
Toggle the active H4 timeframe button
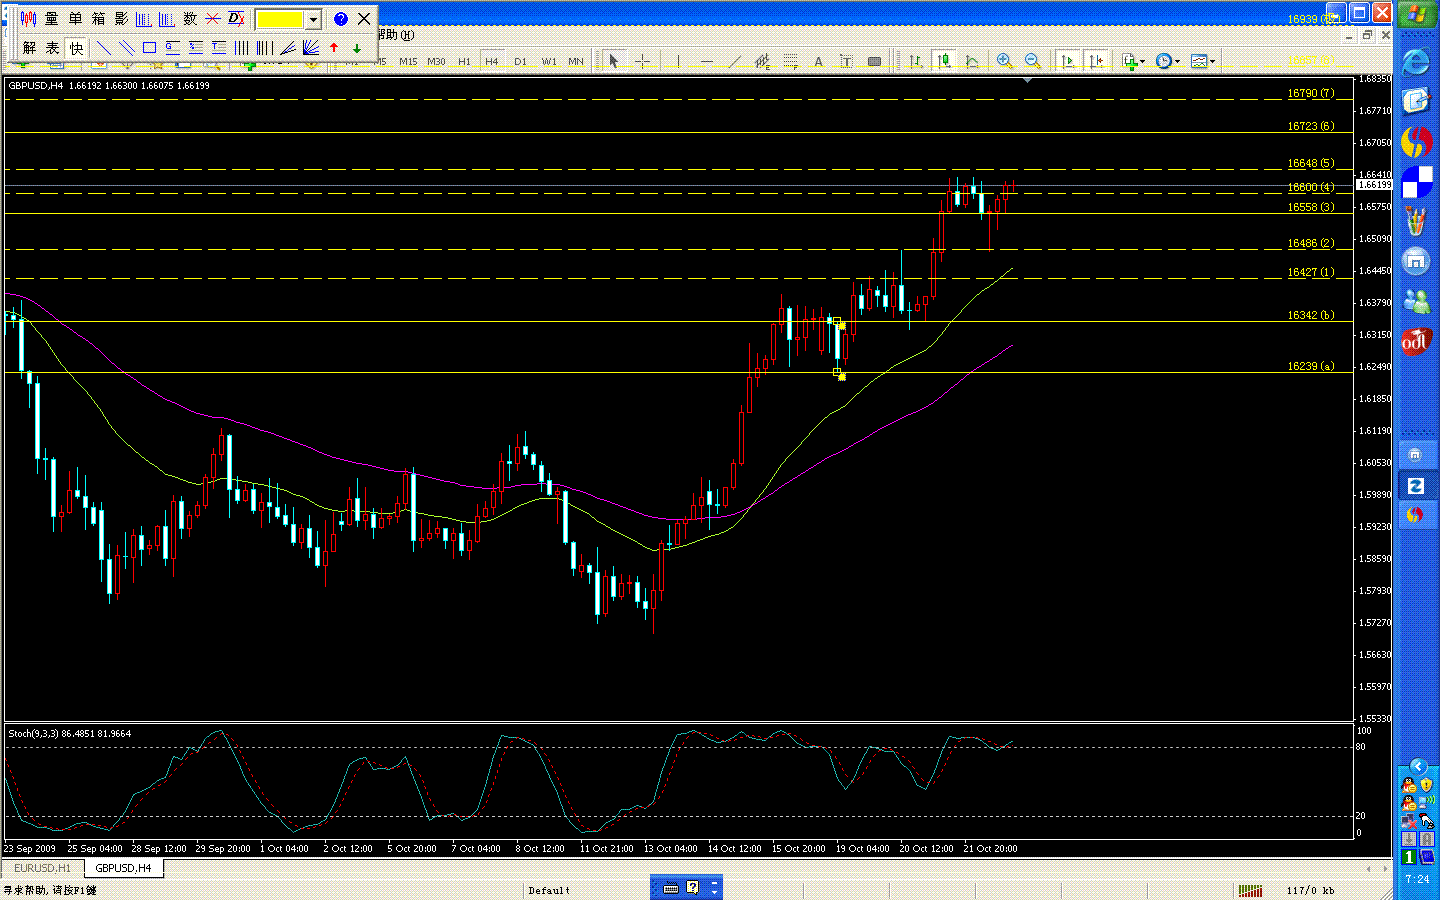click(492, 62)
